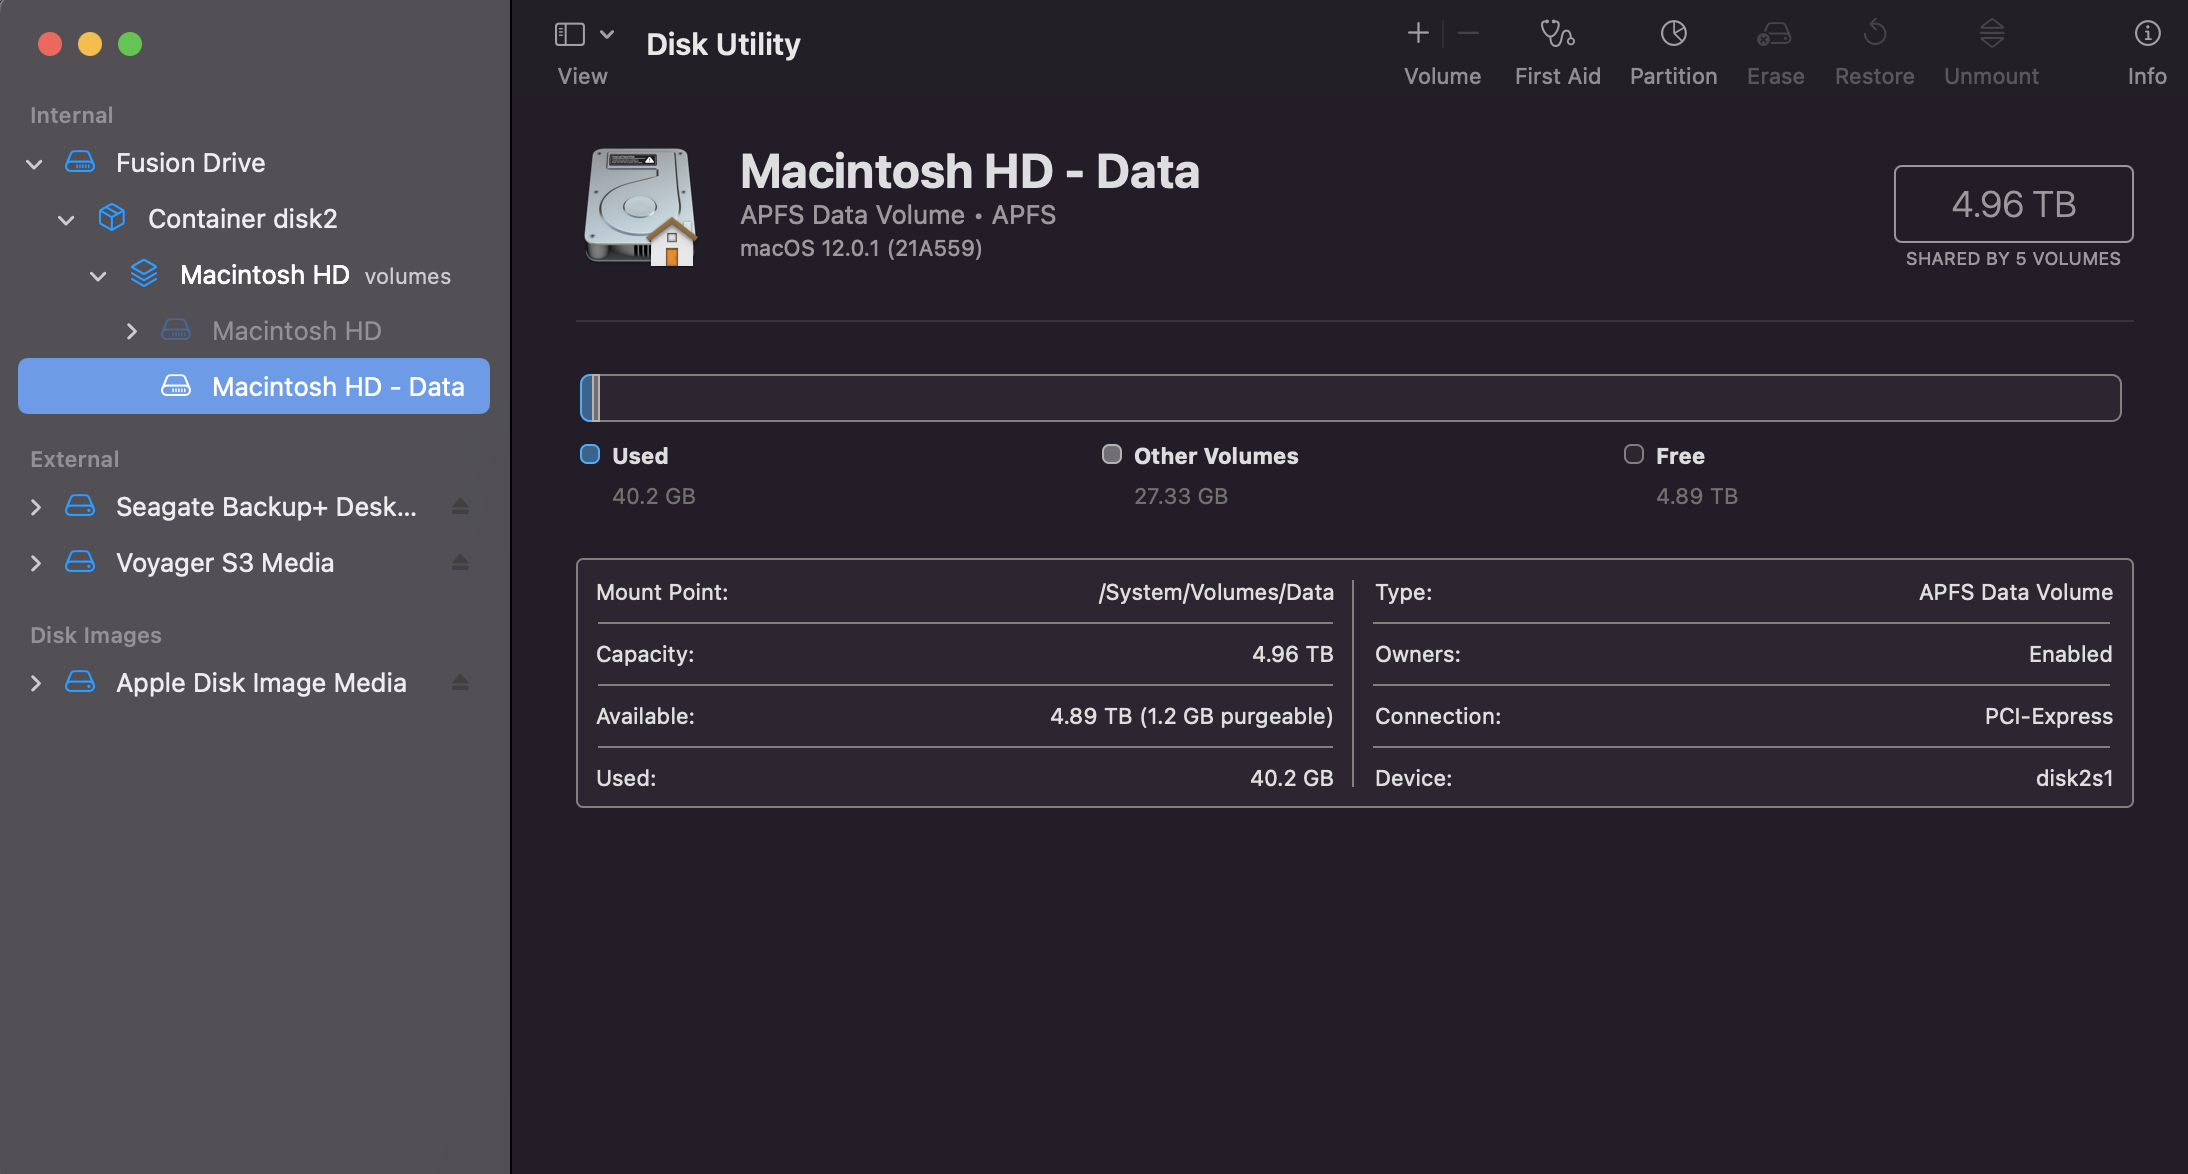The width and height of the screenshot is (2188, 1174).
Task: Collapse the Container disk2 entry
Action: pos(67,220)
